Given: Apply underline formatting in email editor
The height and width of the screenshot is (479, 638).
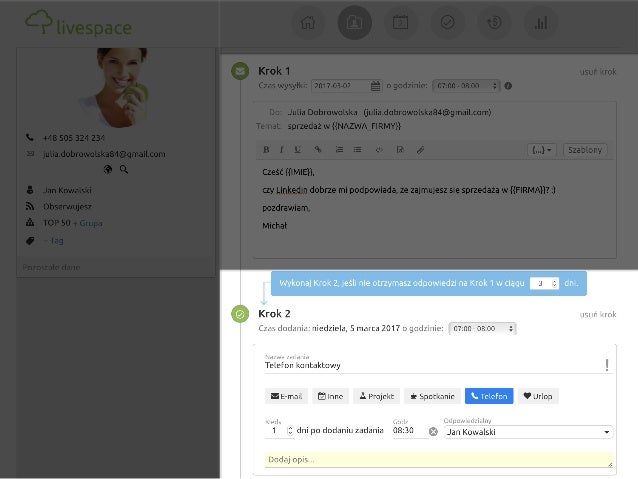Looking at the screenshot, I should 297,150.
